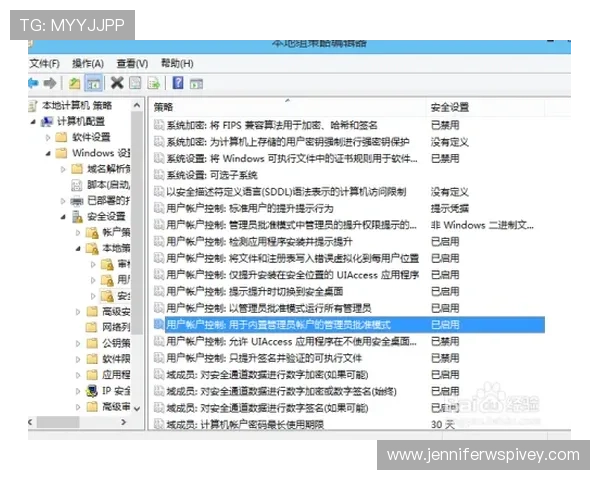
Task: Open the 帮助(H) menu
Action: [x=177, y=63]
